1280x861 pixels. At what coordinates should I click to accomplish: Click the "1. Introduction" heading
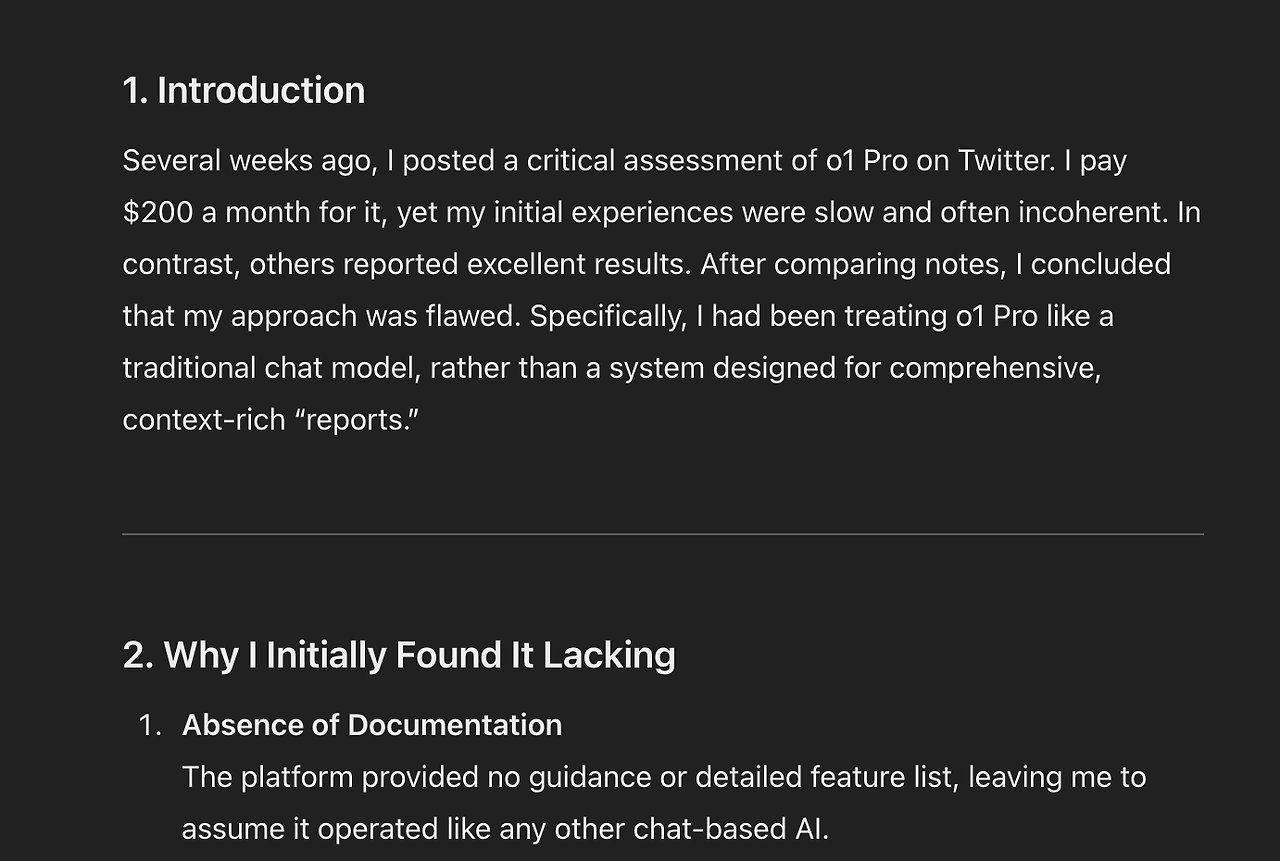point(243,90)
